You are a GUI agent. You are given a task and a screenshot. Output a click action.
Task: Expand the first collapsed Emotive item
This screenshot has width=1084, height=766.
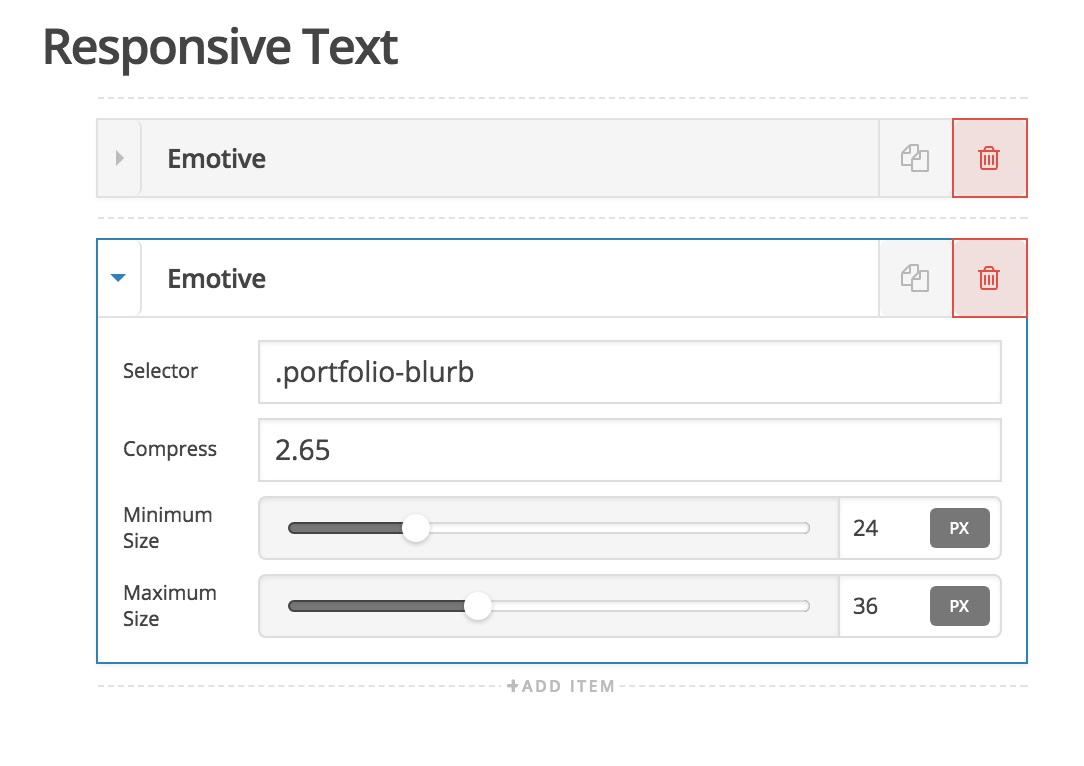pyautogui.click(x=119, y=158)
